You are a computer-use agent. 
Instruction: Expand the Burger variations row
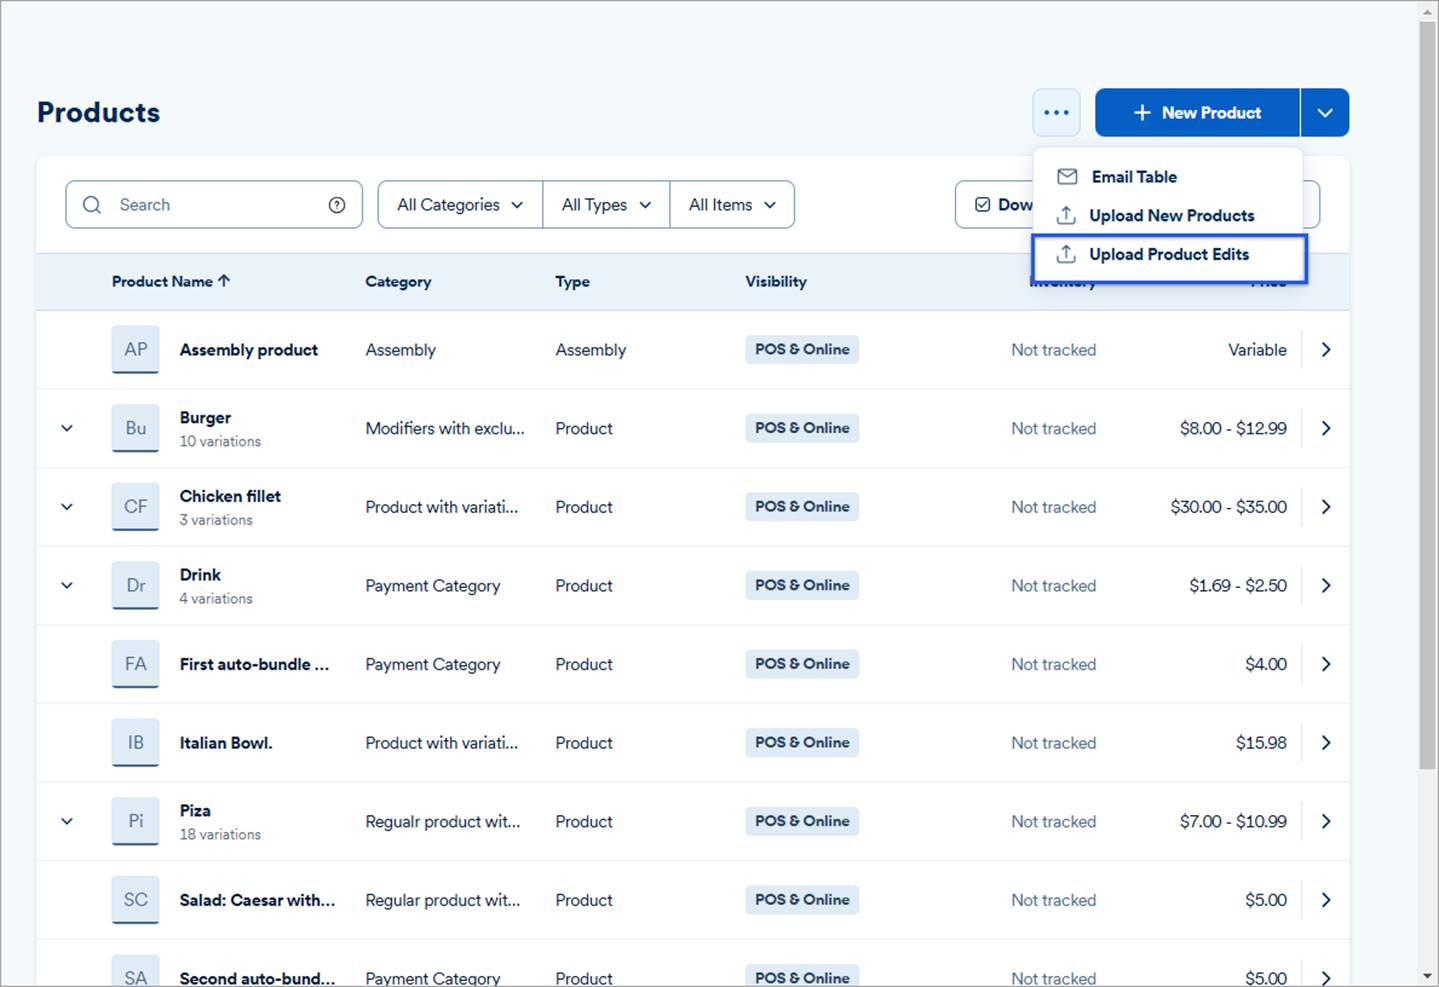click(x=66, y=427)
